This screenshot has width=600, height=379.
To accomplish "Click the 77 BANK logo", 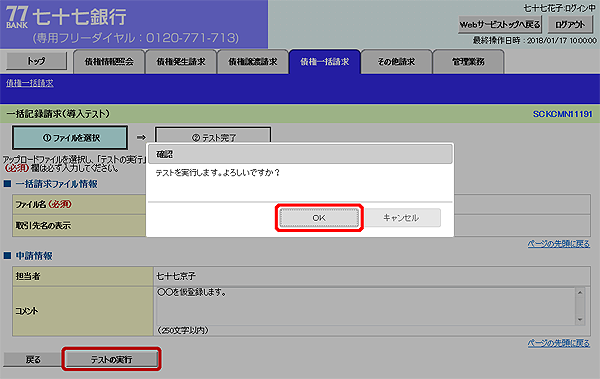I will pyautogui.click(x=16, y=17).
